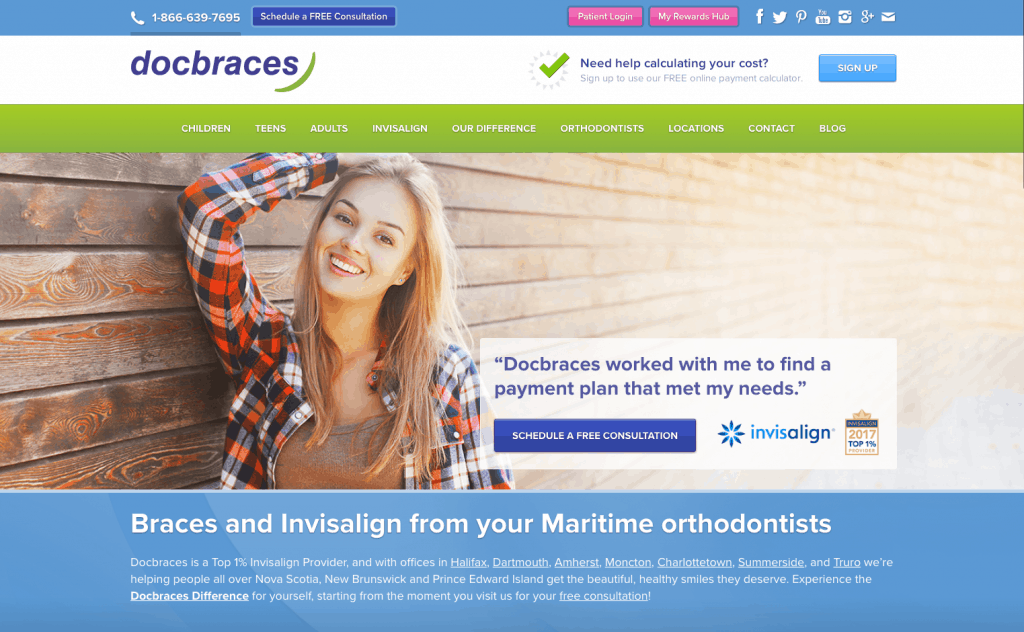Viewport: 1024px width, 632px height.
Task: Click the green checkmark badge icon
Action: [549, 69]
